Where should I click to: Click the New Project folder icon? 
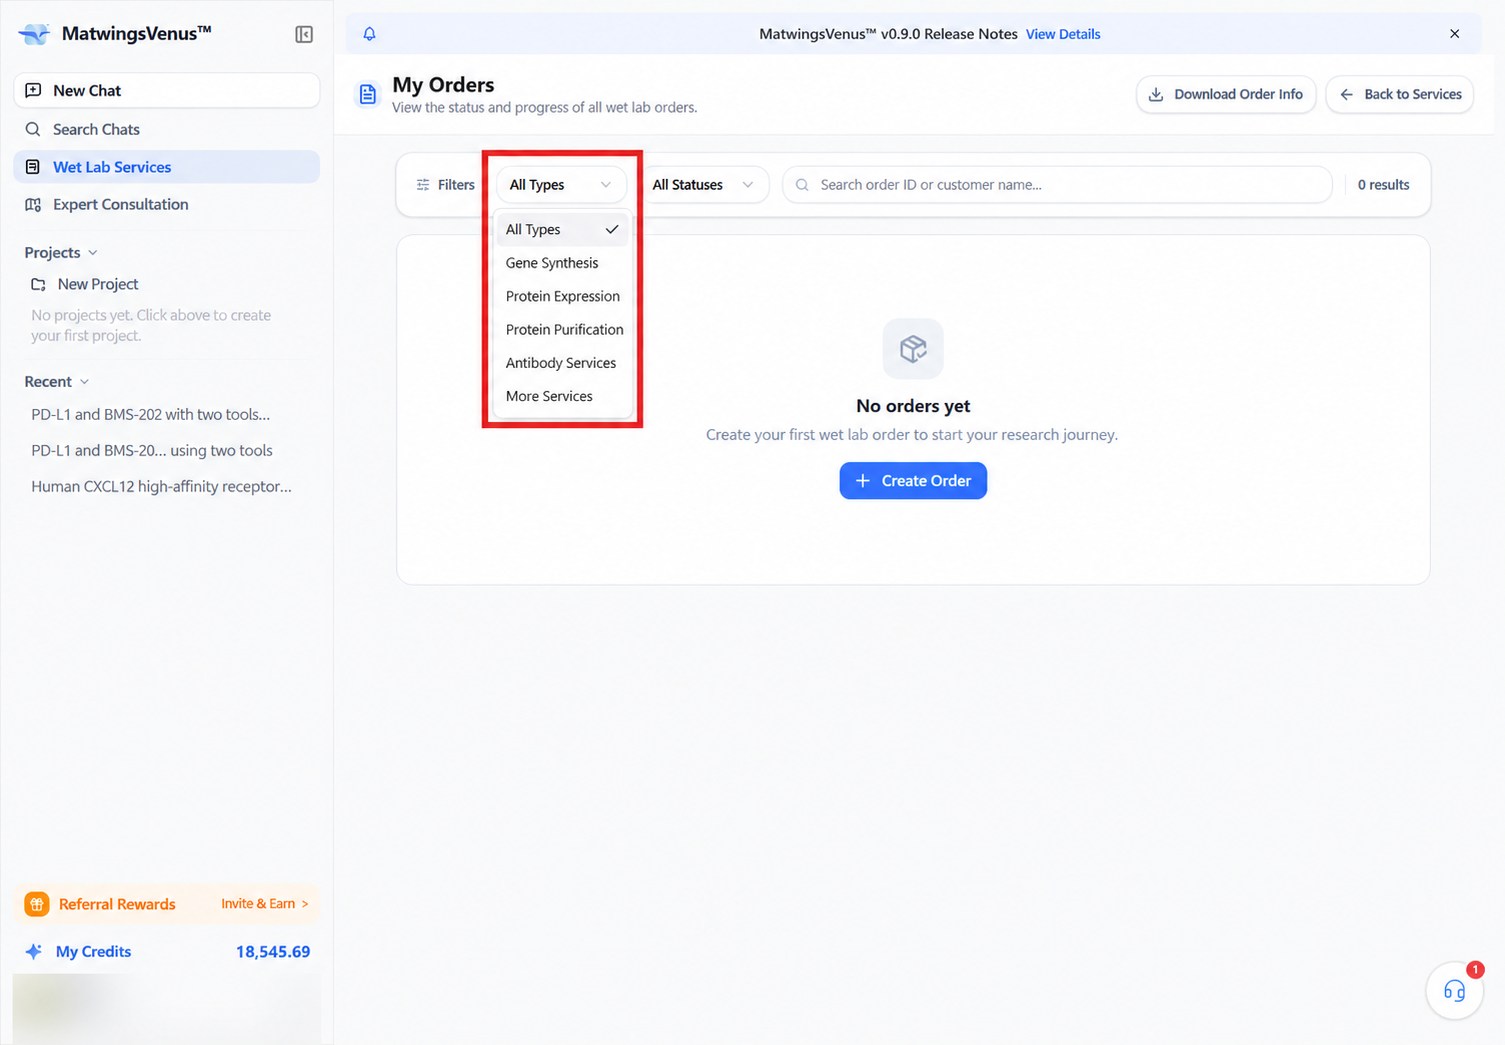coord(38,284)
